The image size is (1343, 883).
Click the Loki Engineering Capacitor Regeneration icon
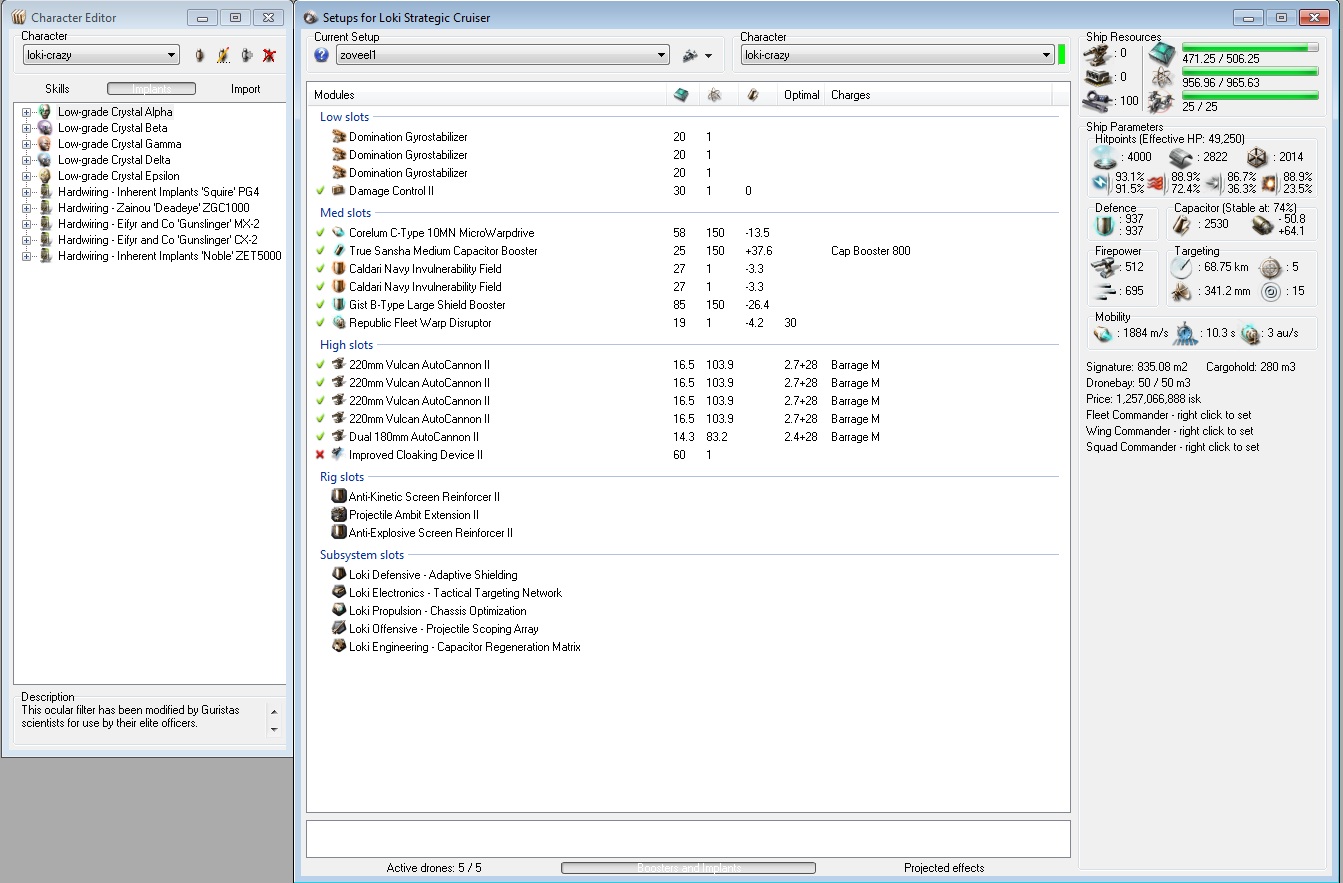[339, 647]
